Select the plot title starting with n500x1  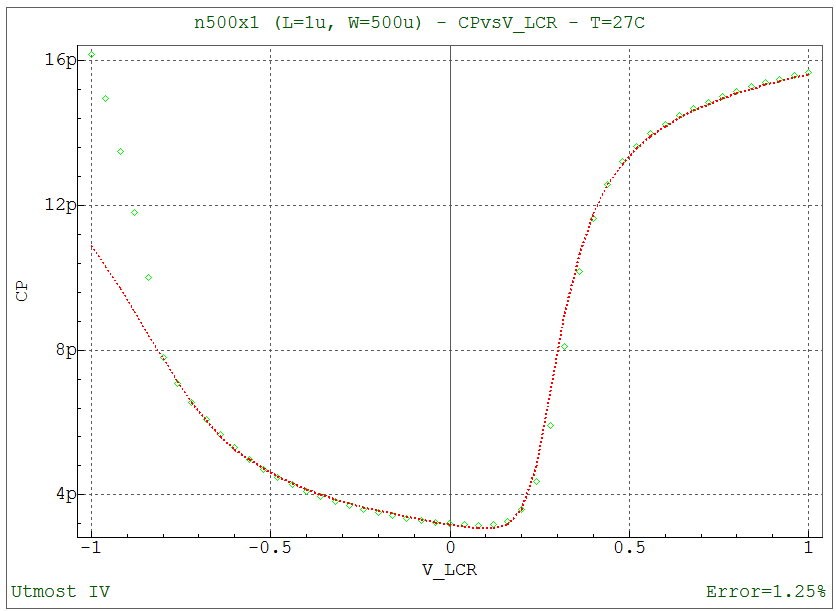click(x=419, y=23)
